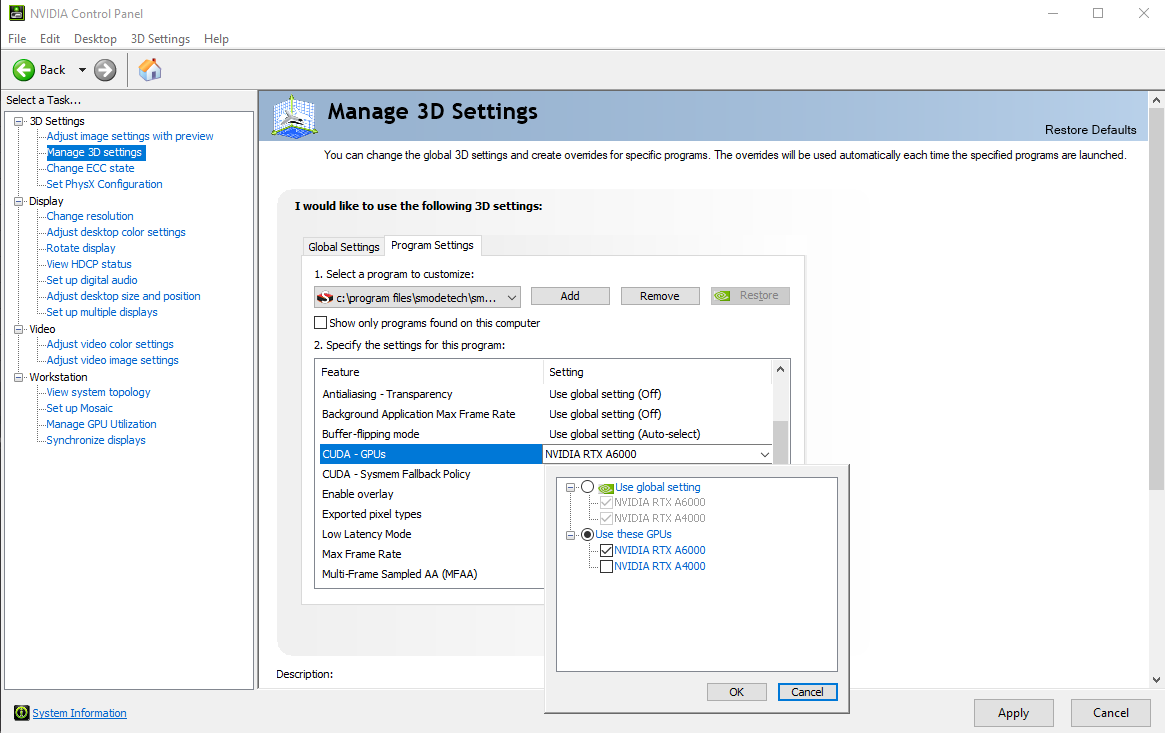Open Rotate display task
The image size is (1165, 733).
click(x=81, y=248)
